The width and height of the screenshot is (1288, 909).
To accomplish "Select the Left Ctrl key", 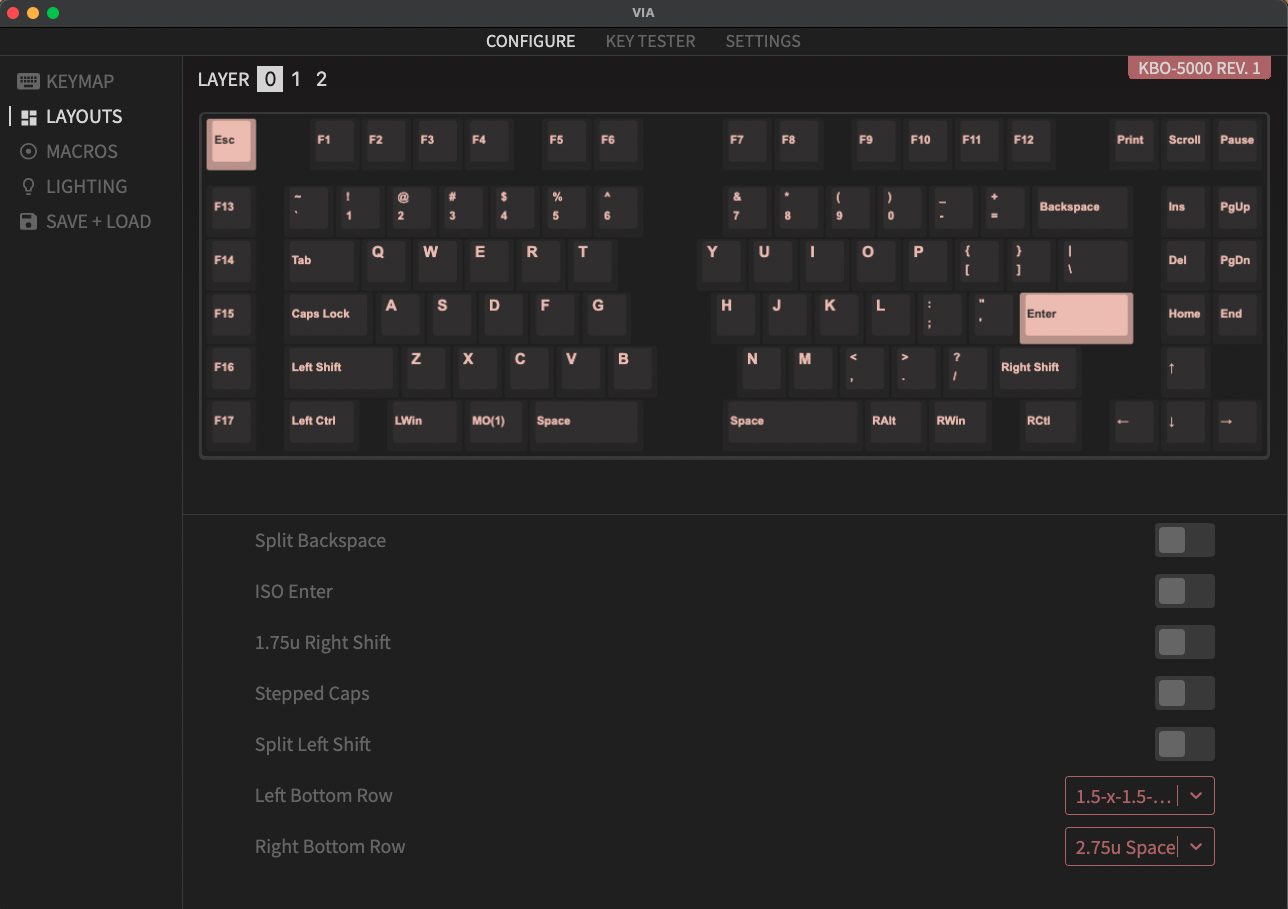I will tap(320, 425).
